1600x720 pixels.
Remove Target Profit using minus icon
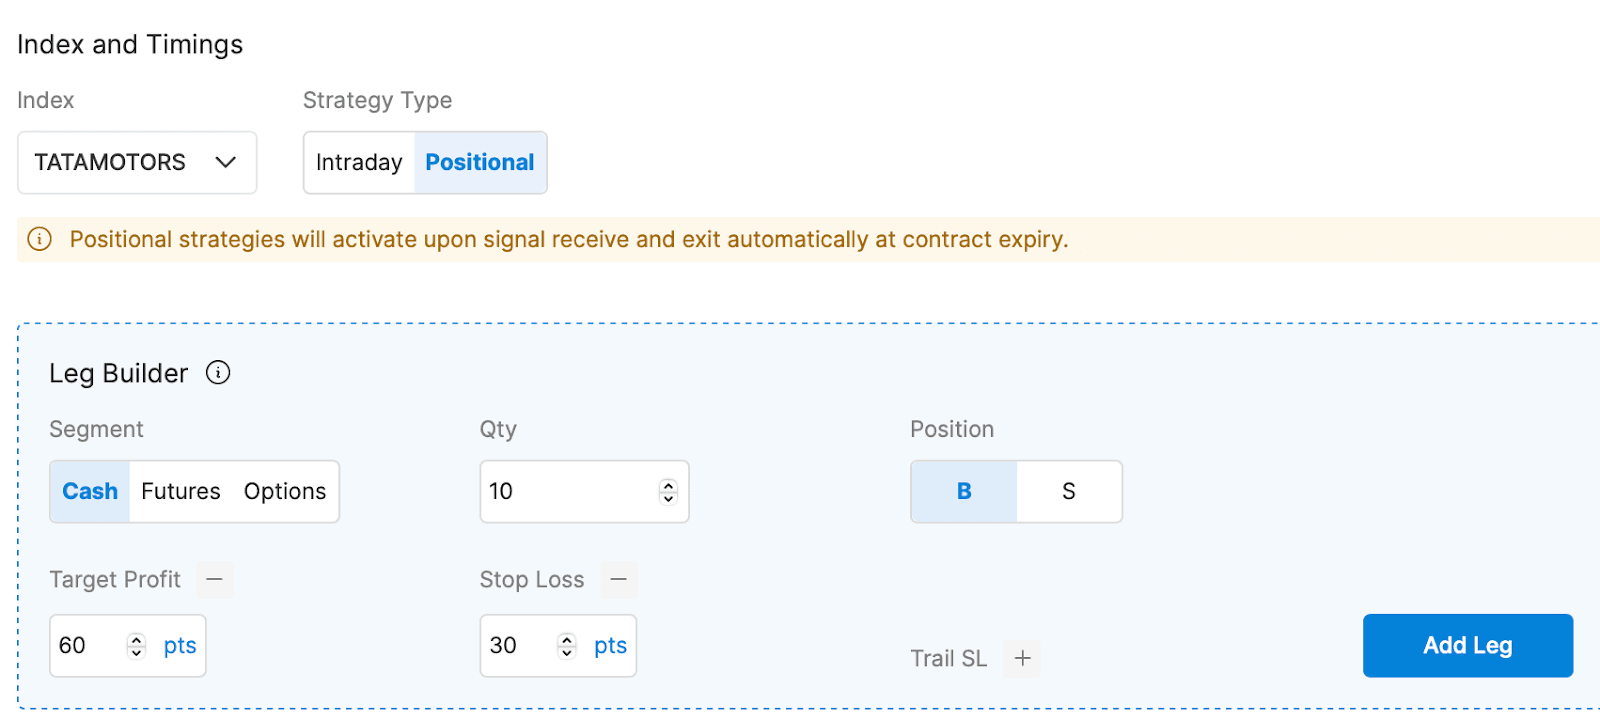click(215, 580)
